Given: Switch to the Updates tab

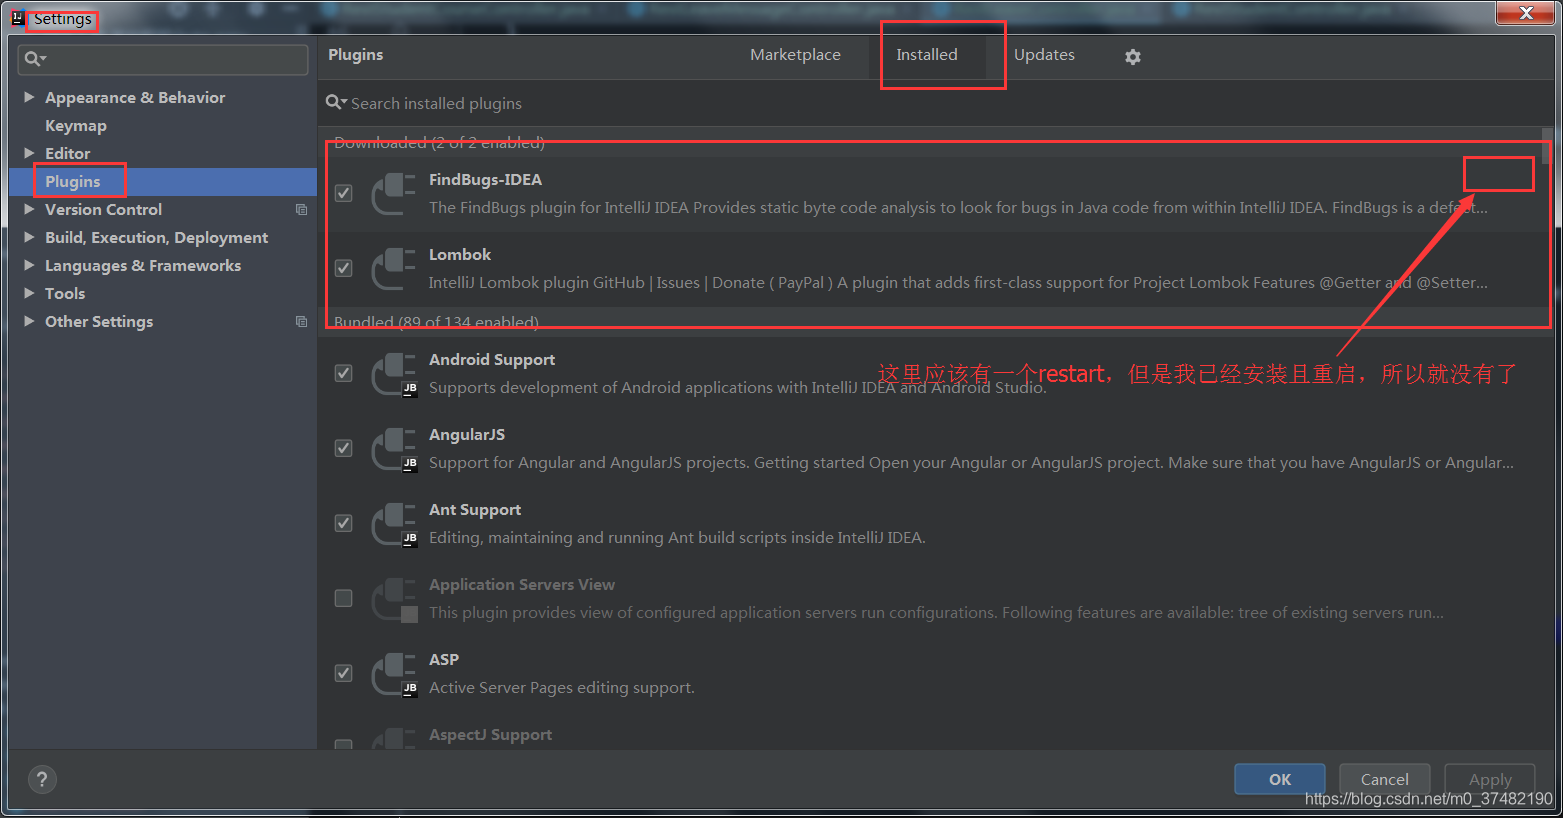Looking at the screenshot, I should 1044,55.
